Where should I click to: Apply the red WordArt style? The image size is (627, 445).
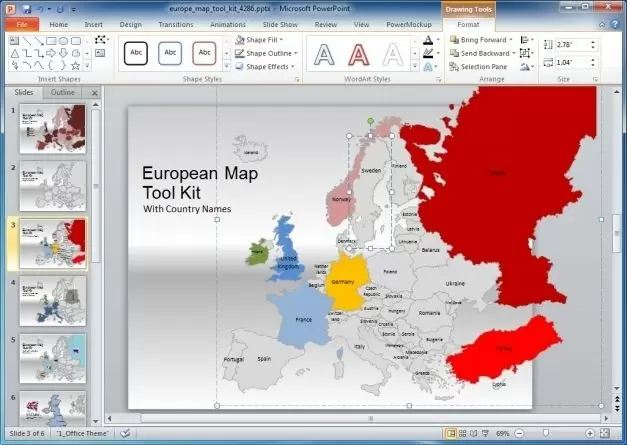pyautogui.click(x=359, y=53)
